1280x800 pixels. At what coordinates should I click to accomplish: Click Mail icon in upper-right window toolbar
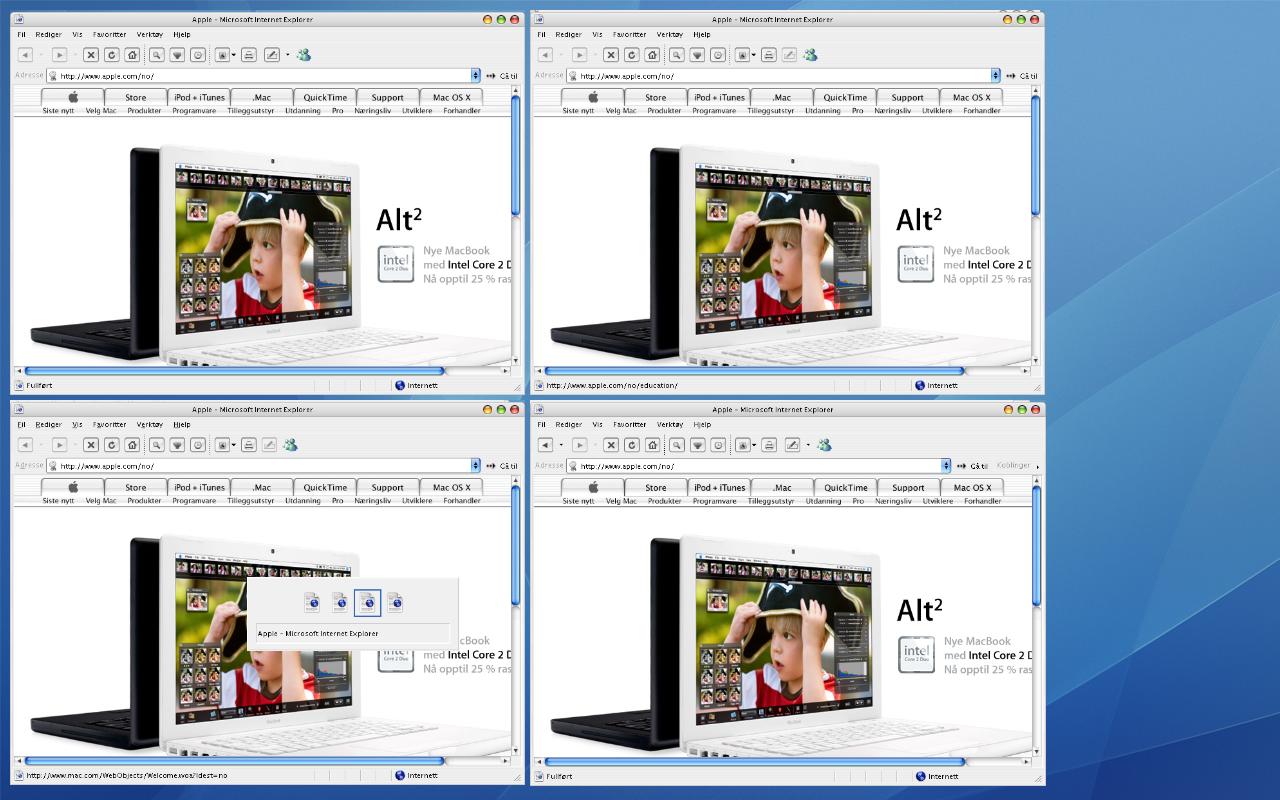point(743,55)
